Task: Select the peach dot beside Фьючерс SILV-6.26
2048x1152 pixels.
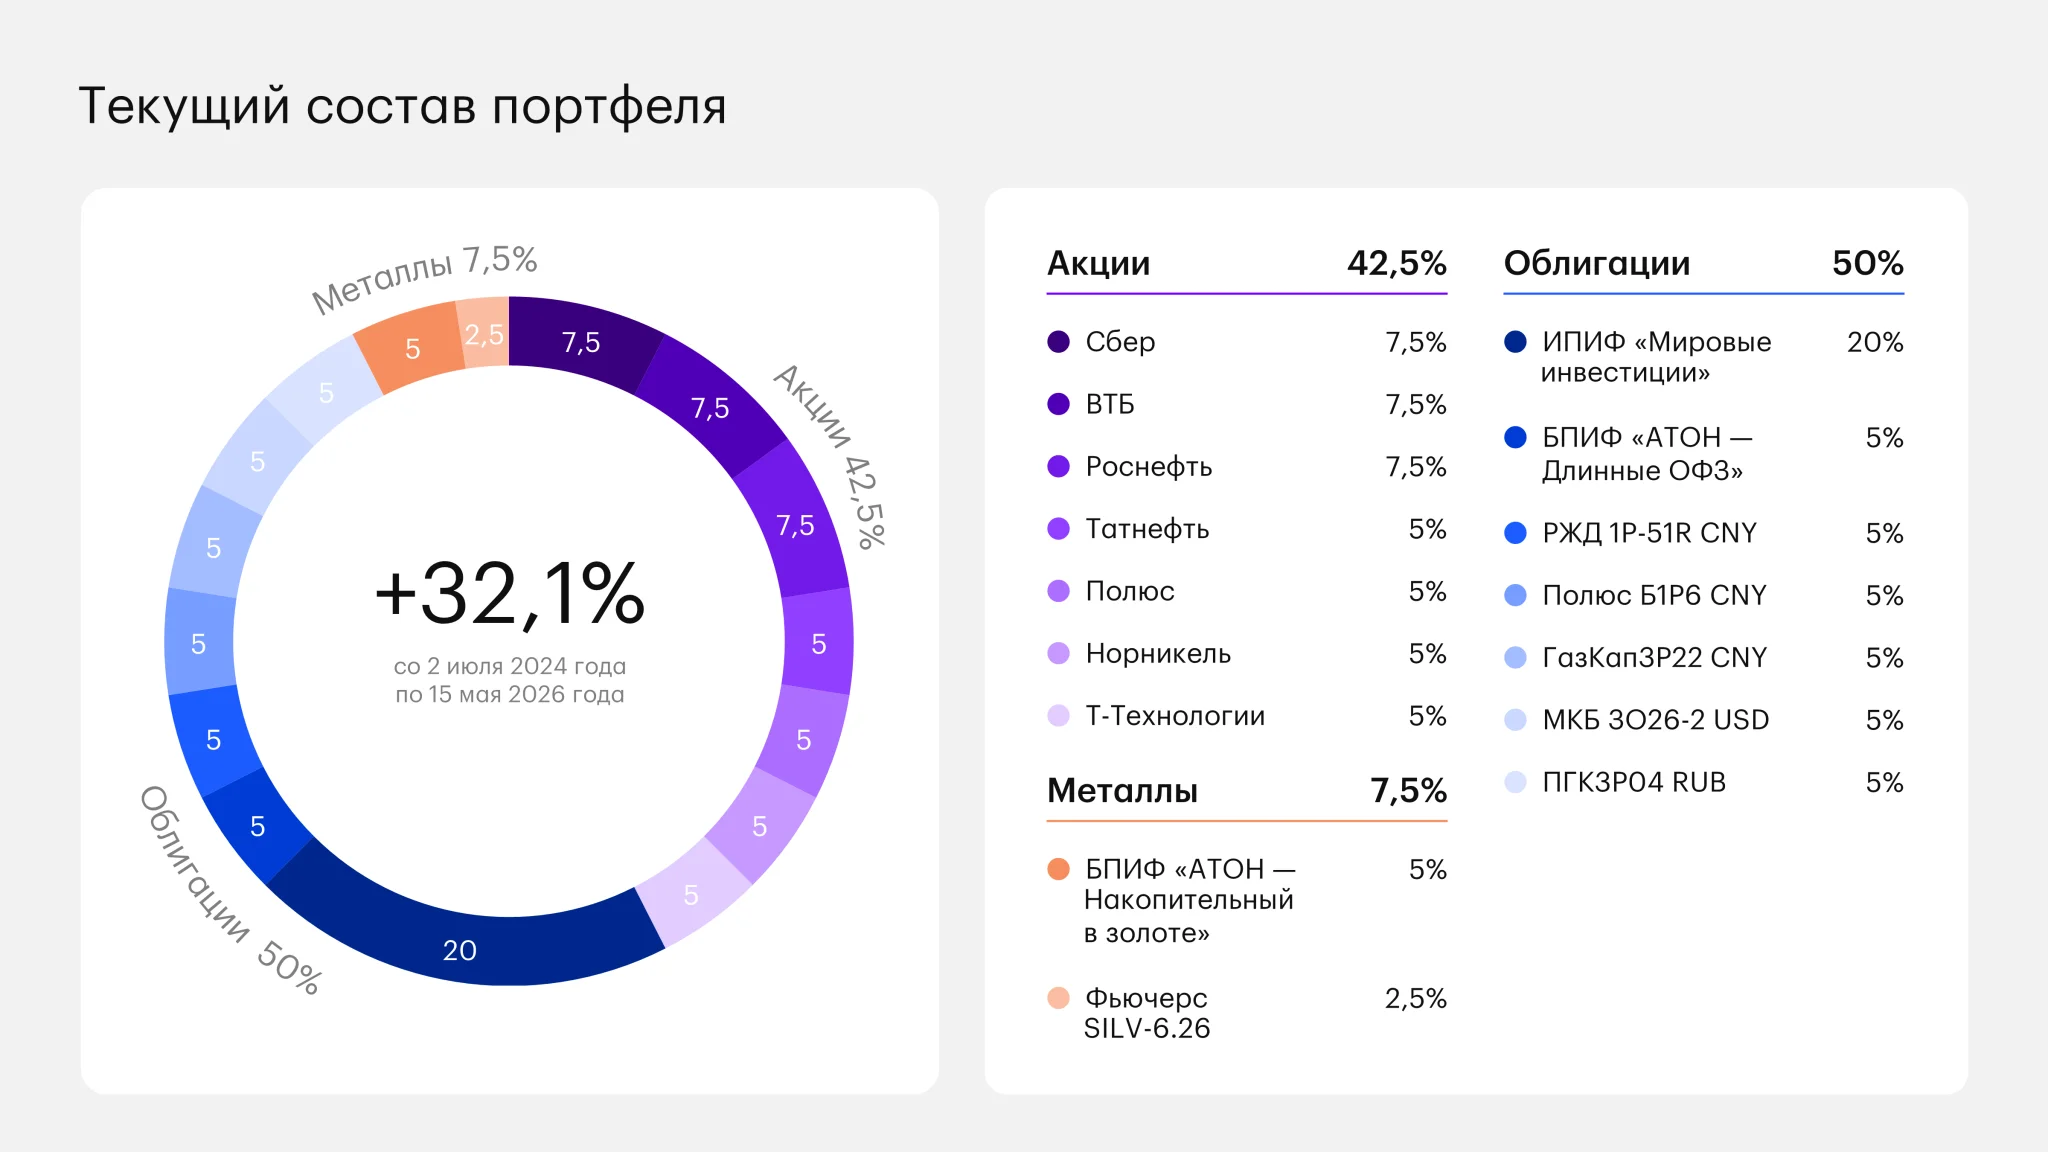Action: [1058, 998]
